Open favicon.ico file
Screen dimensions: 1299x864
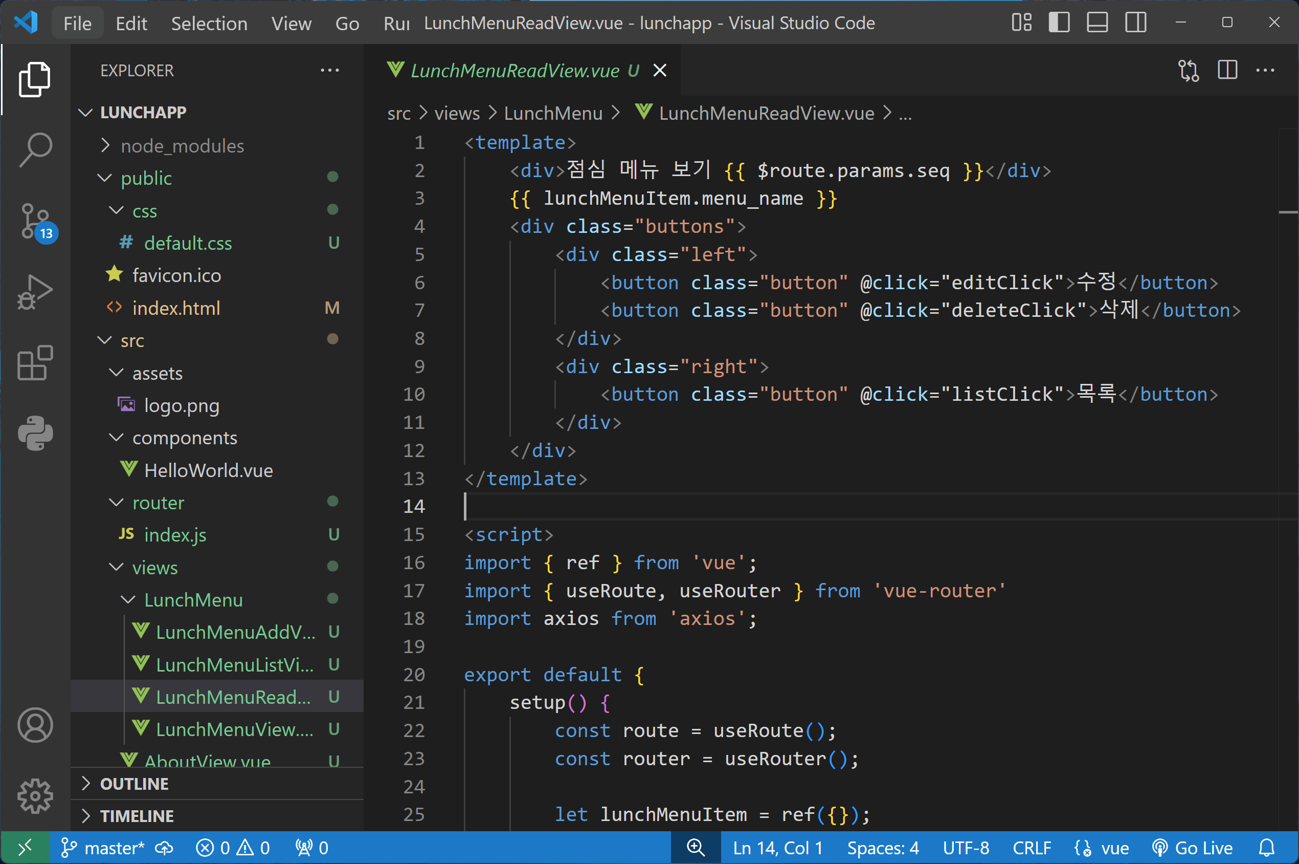(x=217, y=276)
